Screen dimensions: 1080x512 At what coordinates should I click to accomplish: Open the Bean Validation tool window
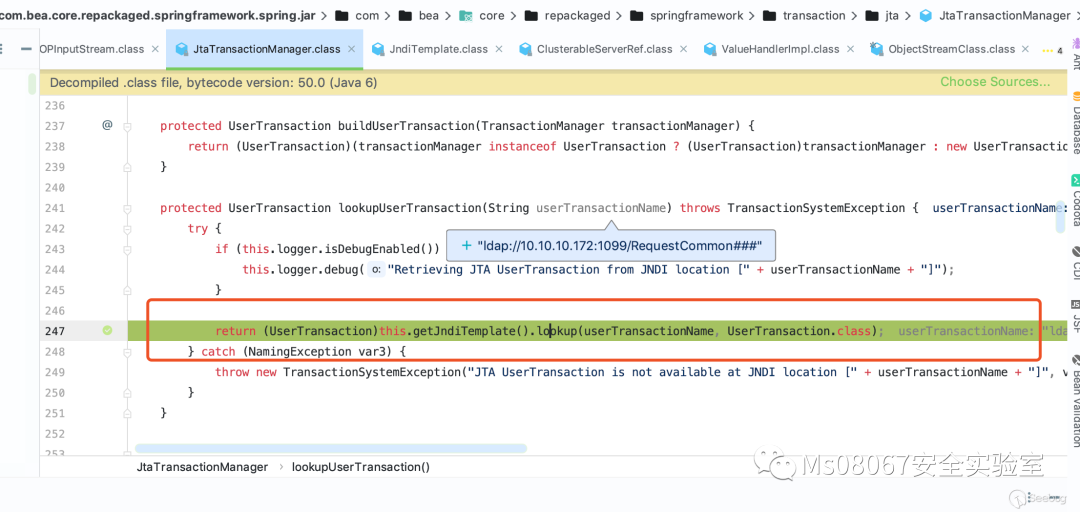point(1074,401)
